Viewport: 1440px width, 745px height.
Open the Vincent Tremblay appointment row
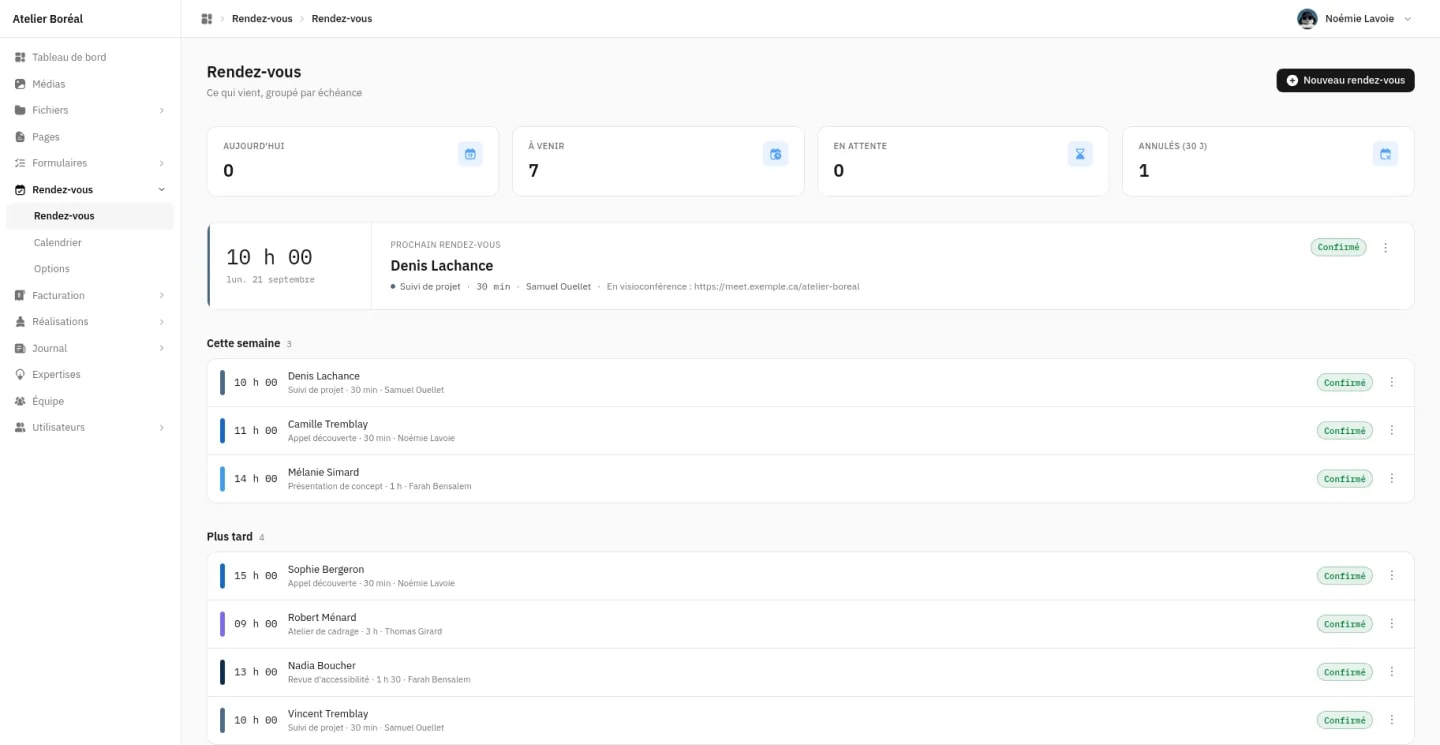tap(810, 720)
